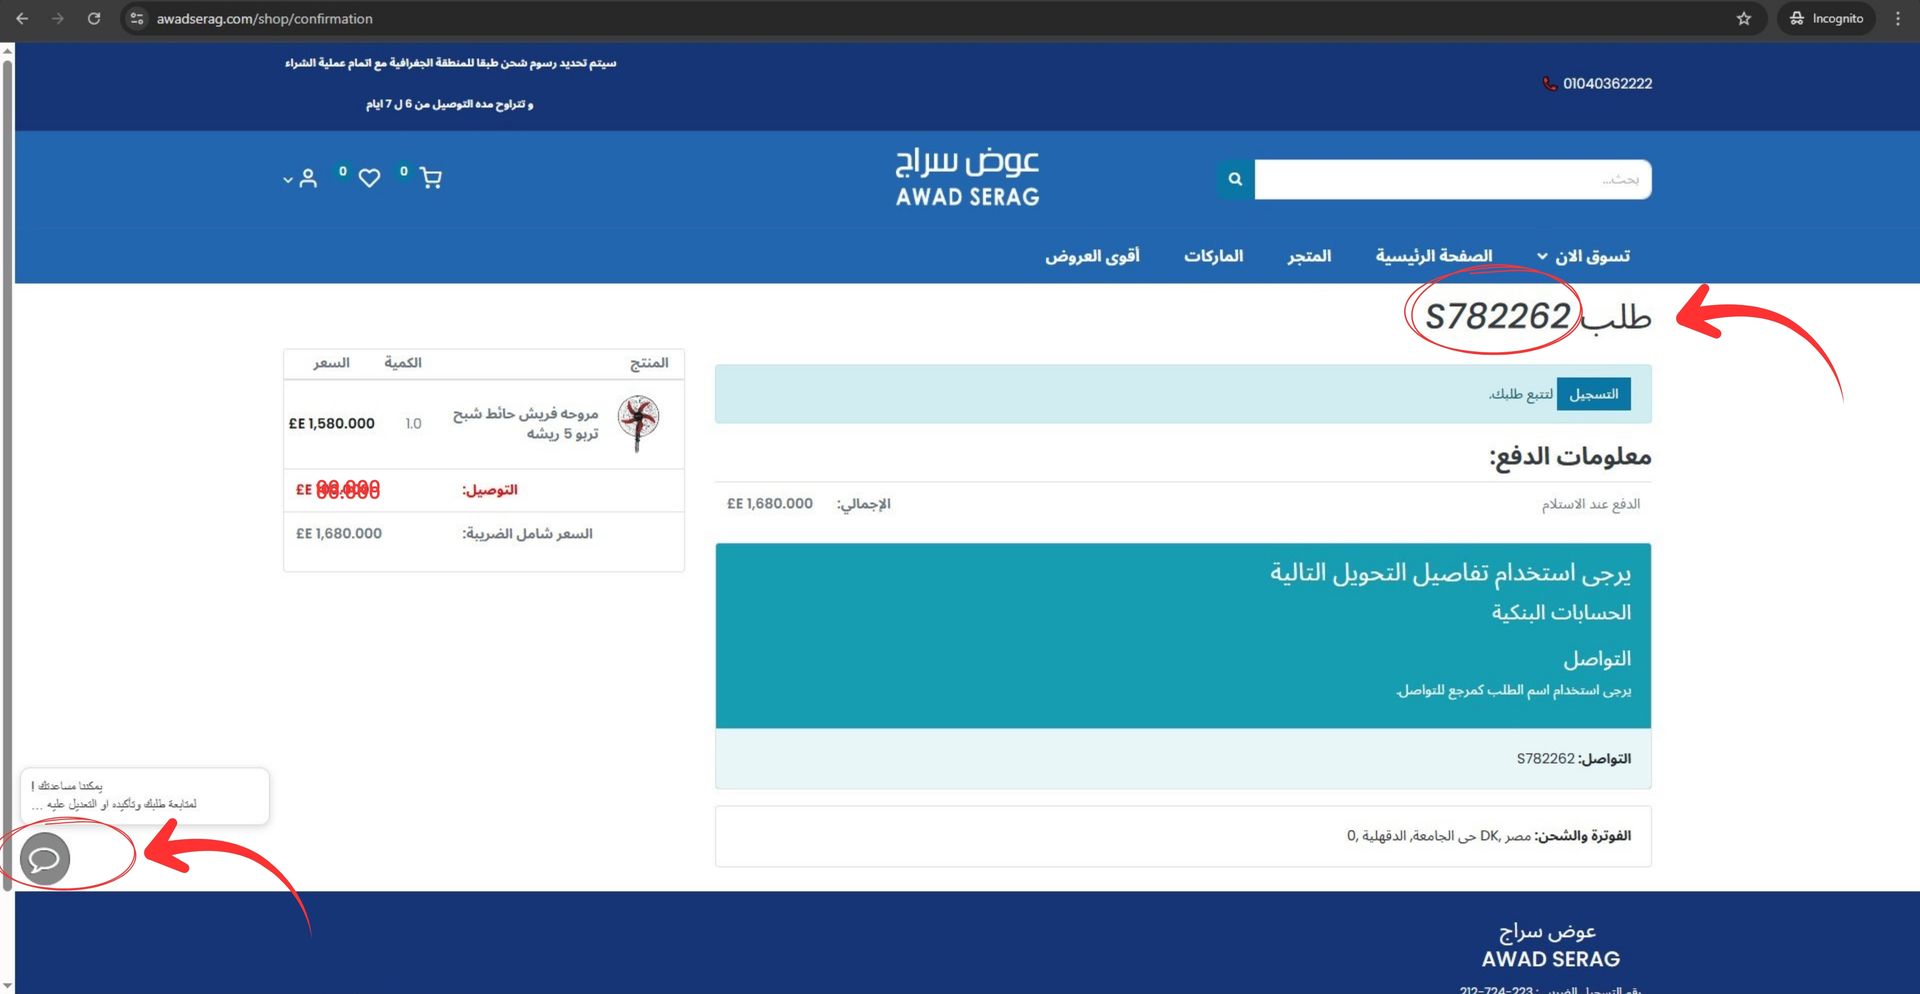Click the التسجيل button to track order

1593,393
